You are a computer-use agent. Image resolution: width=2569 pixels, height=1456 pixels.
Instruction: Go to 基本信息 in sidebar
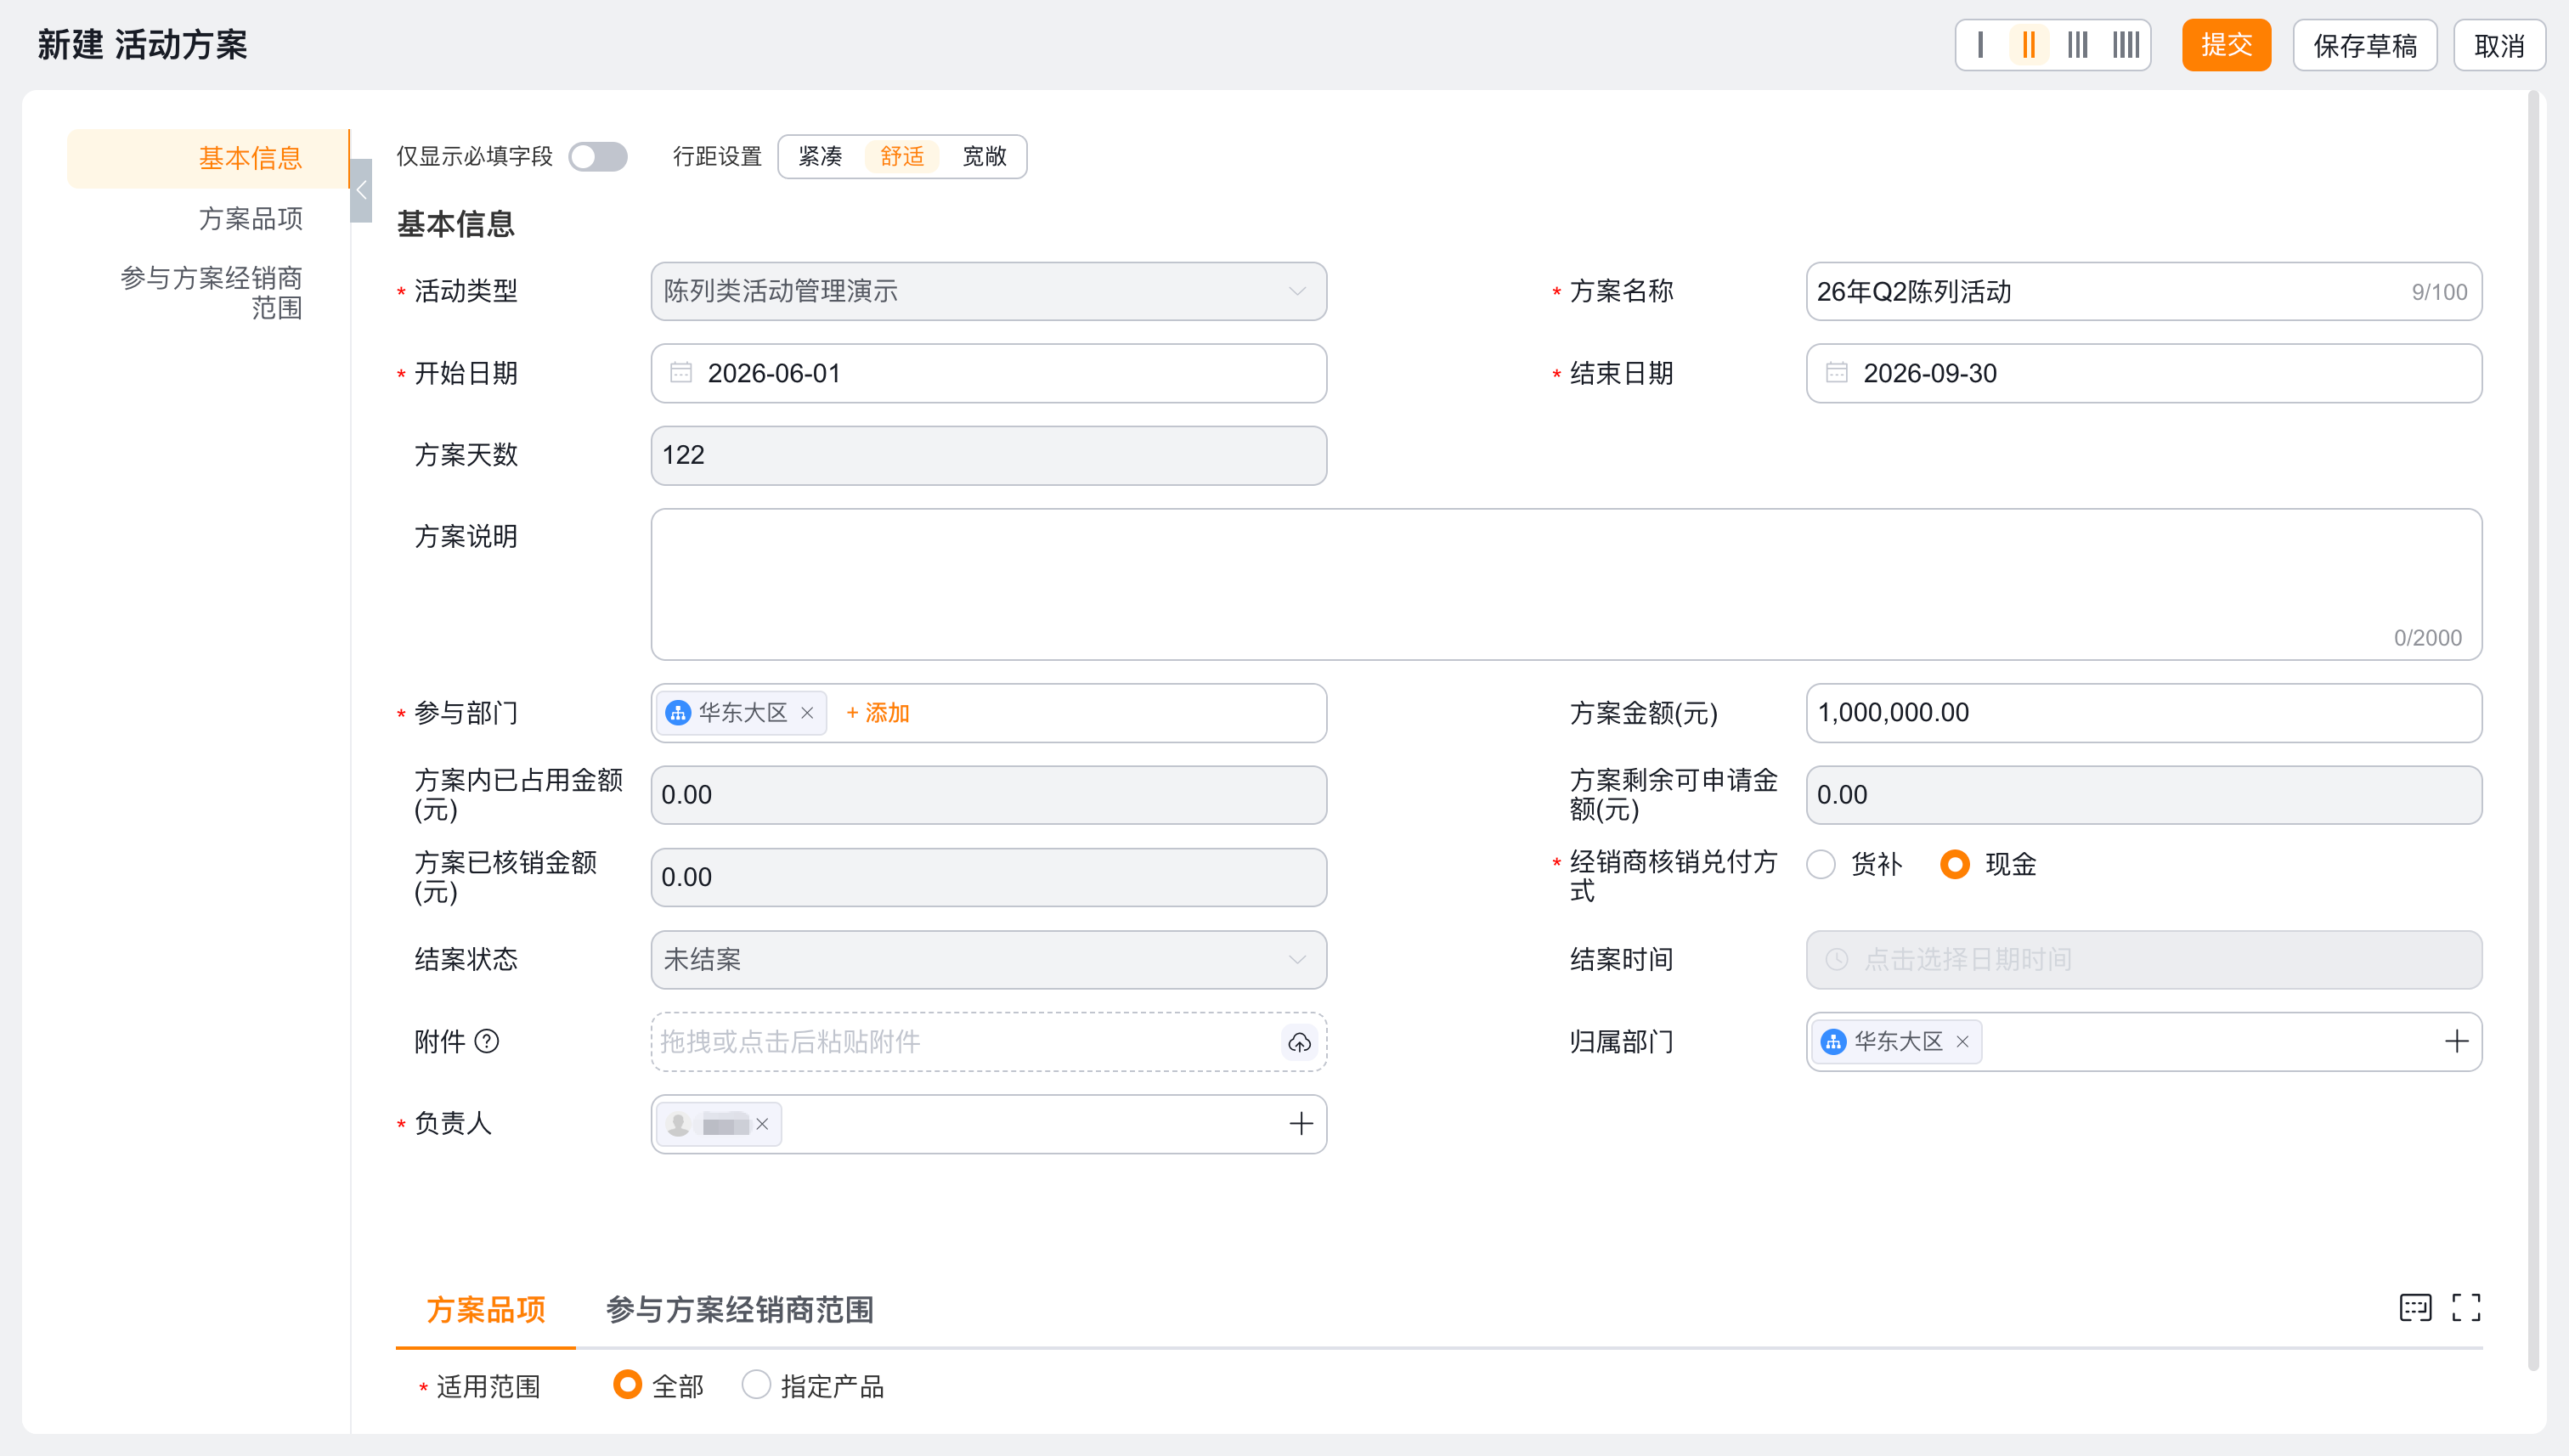[x=208, y=158]
